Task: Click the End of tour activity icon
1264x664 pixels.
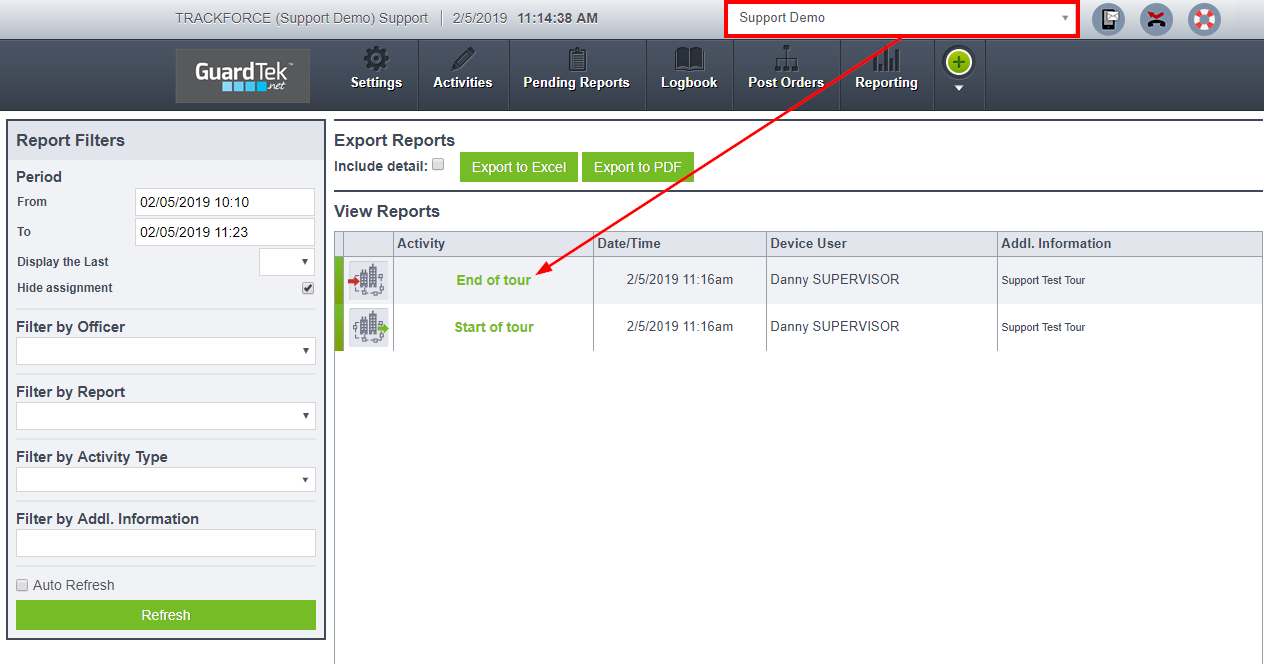Action: (367, 279)
